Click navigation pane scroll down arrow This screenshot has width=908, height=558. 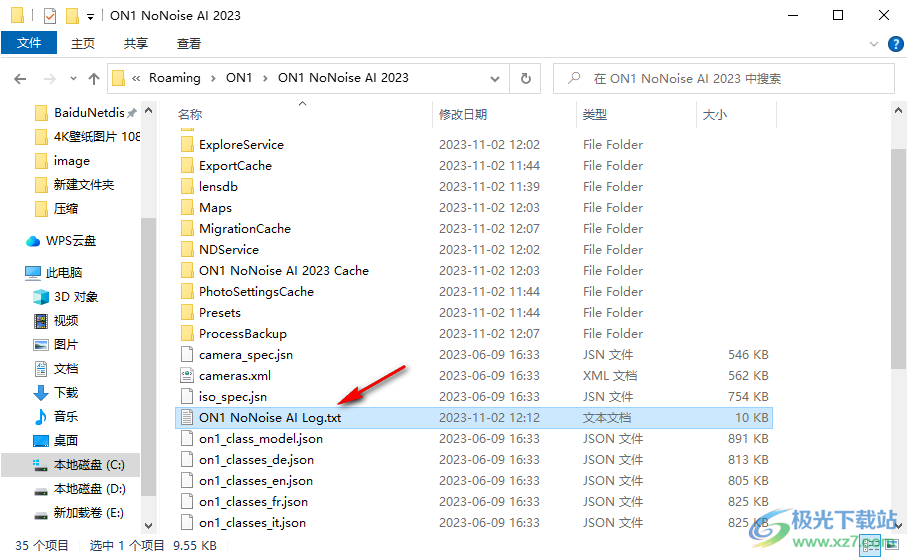[x=148, y=526]
